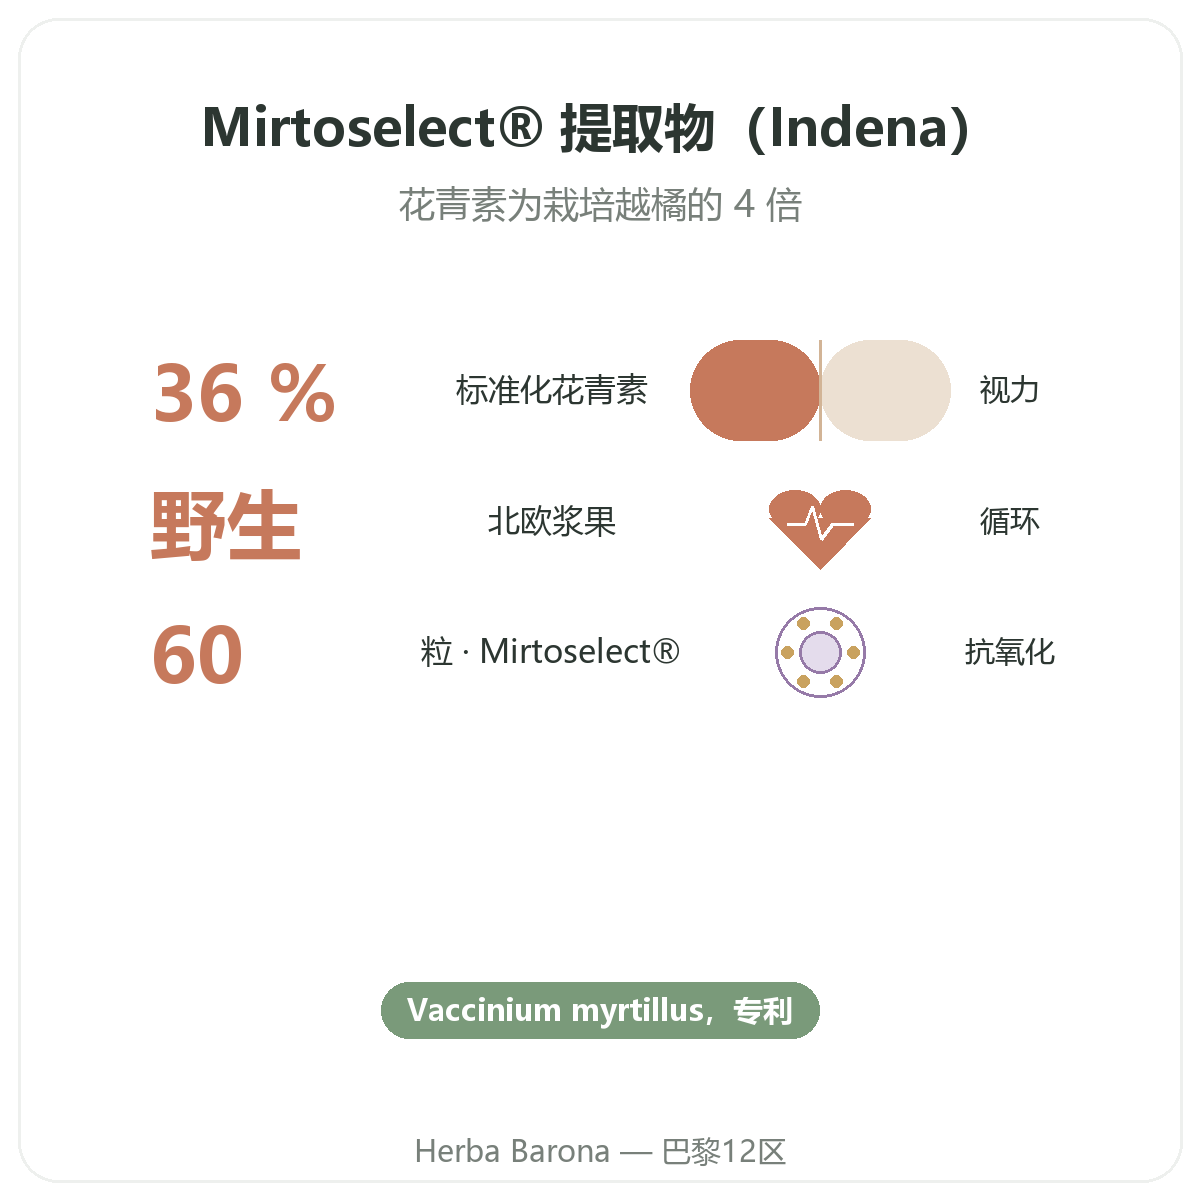Click the 粒 · Mirtoselect® text
The height and width of the screenshot is (1200, 1200).
click(551, 652)
